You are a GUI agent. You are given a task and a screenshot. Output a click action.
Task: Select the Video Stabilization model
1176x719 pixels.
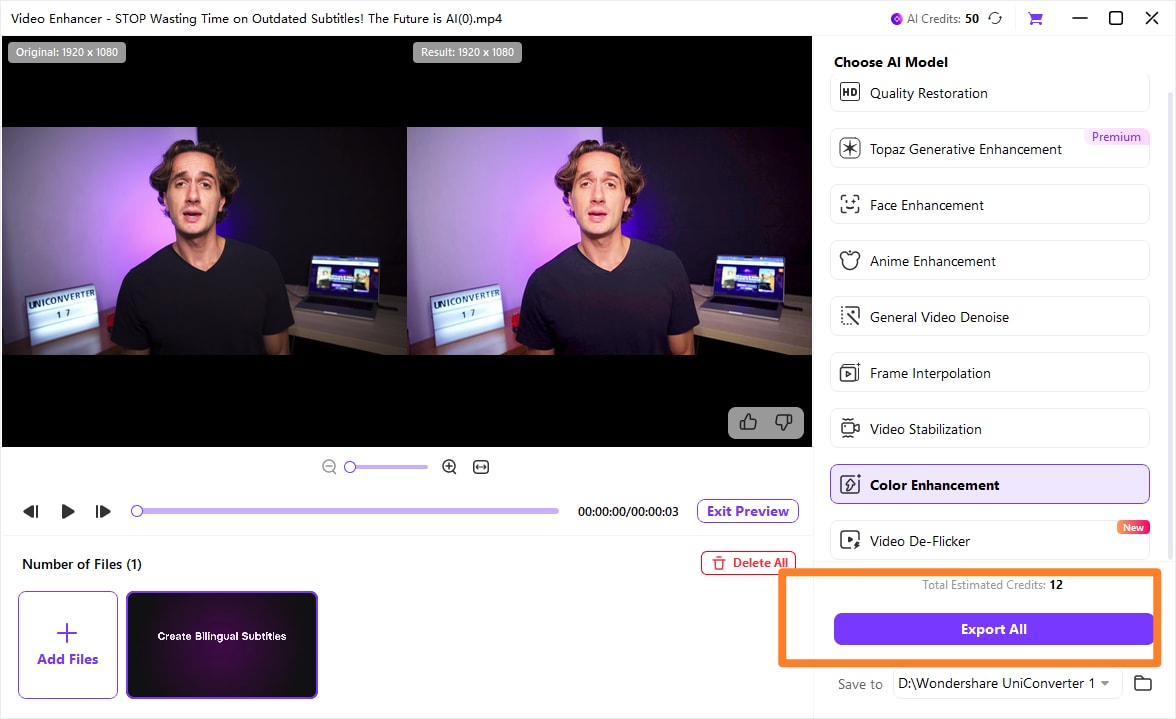[990, 428]
